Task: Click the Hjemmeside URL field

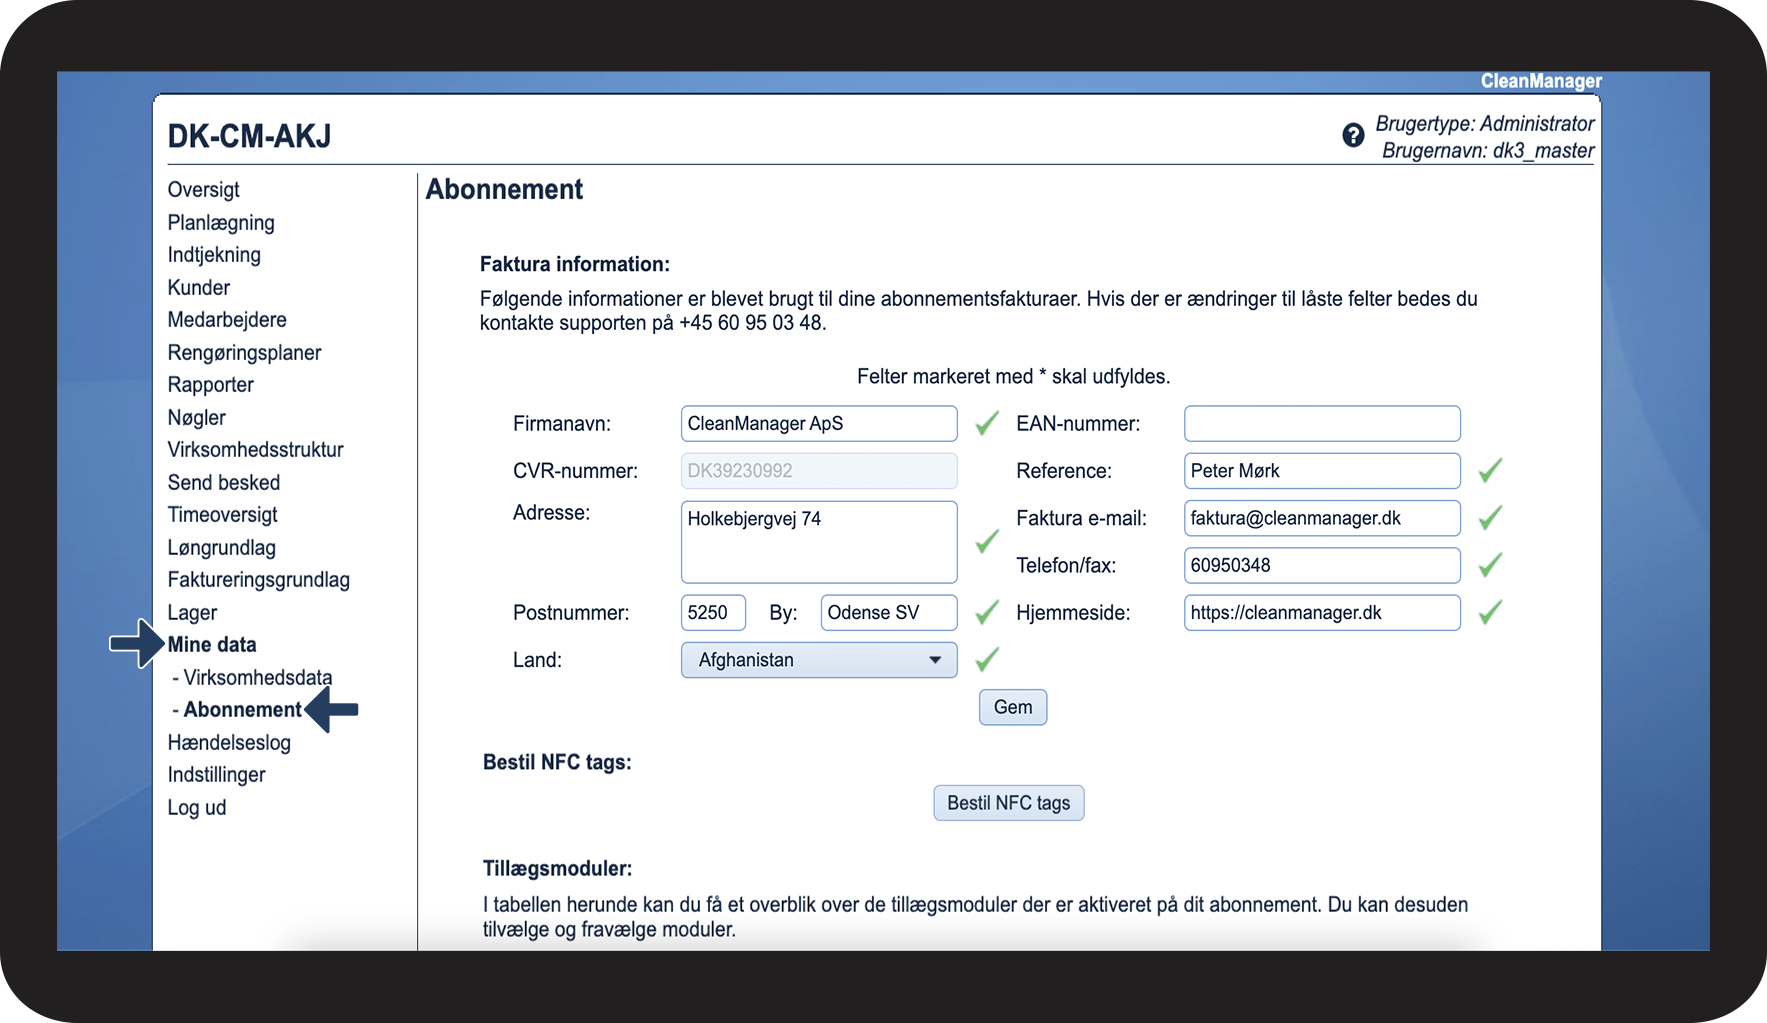Action: pos(1322,613)
